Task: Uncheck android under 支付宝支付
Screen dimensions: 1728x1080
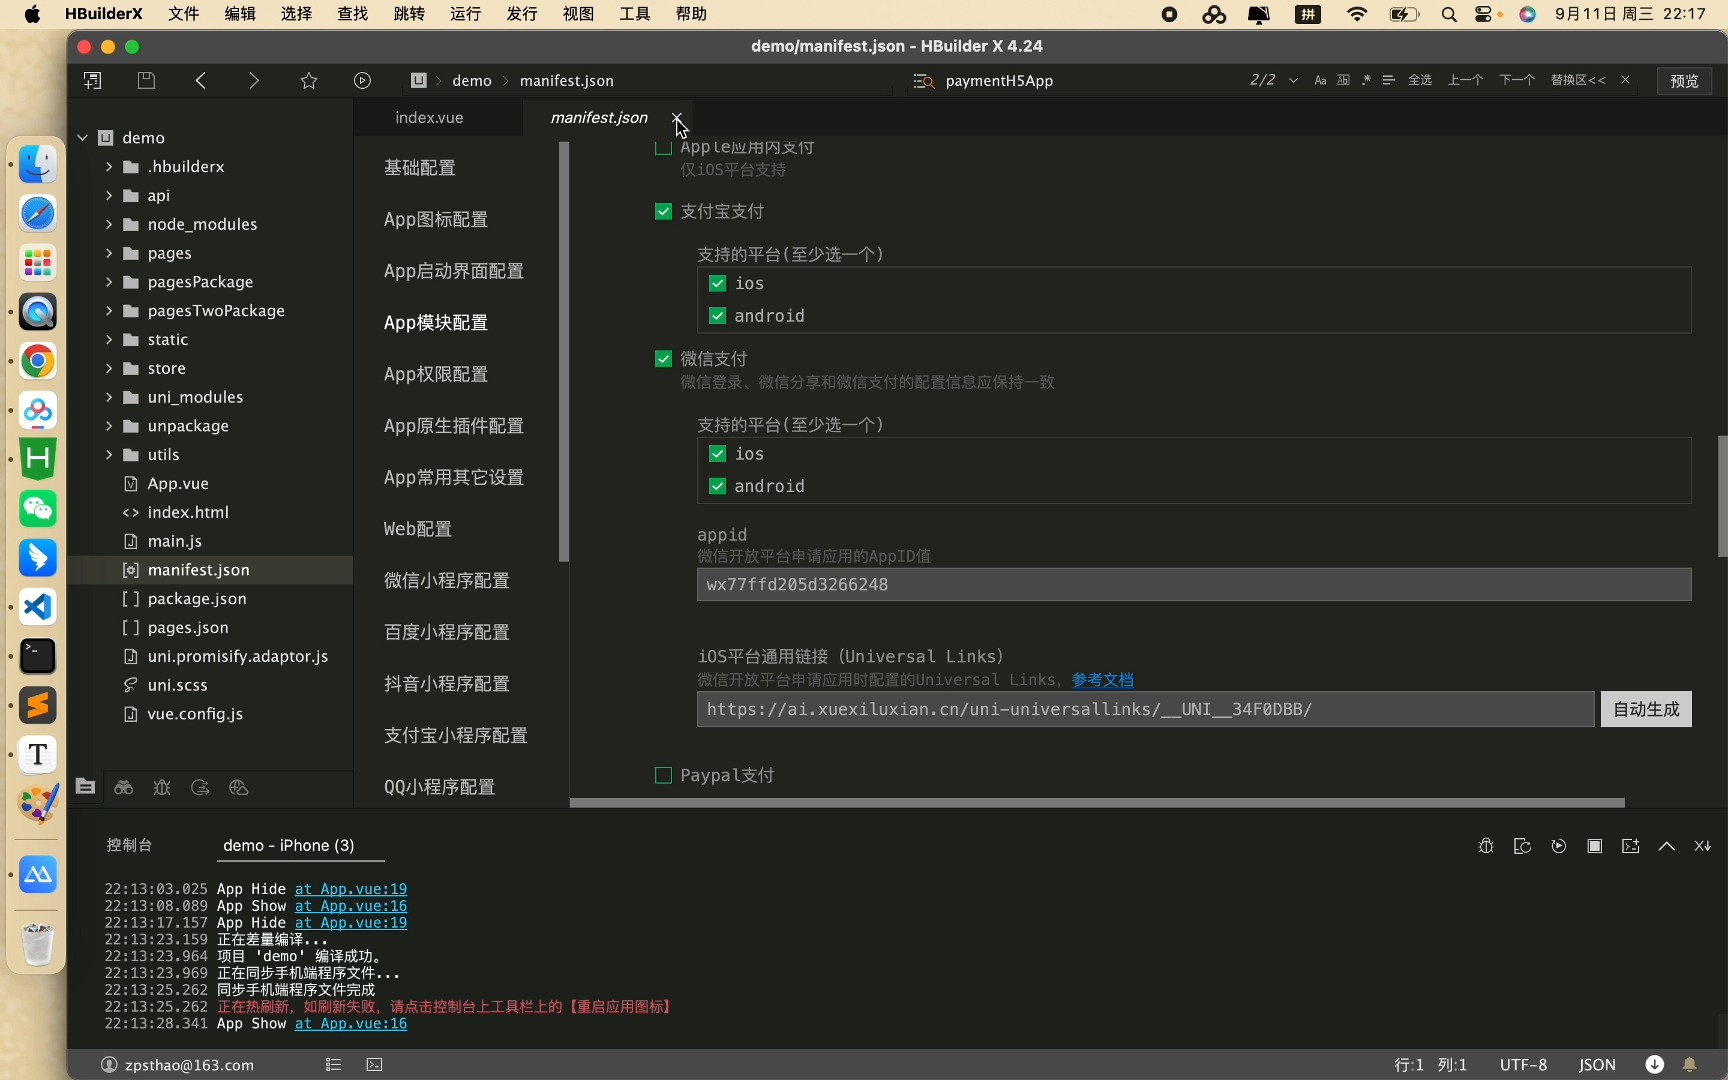Action: tap(717, 316)
